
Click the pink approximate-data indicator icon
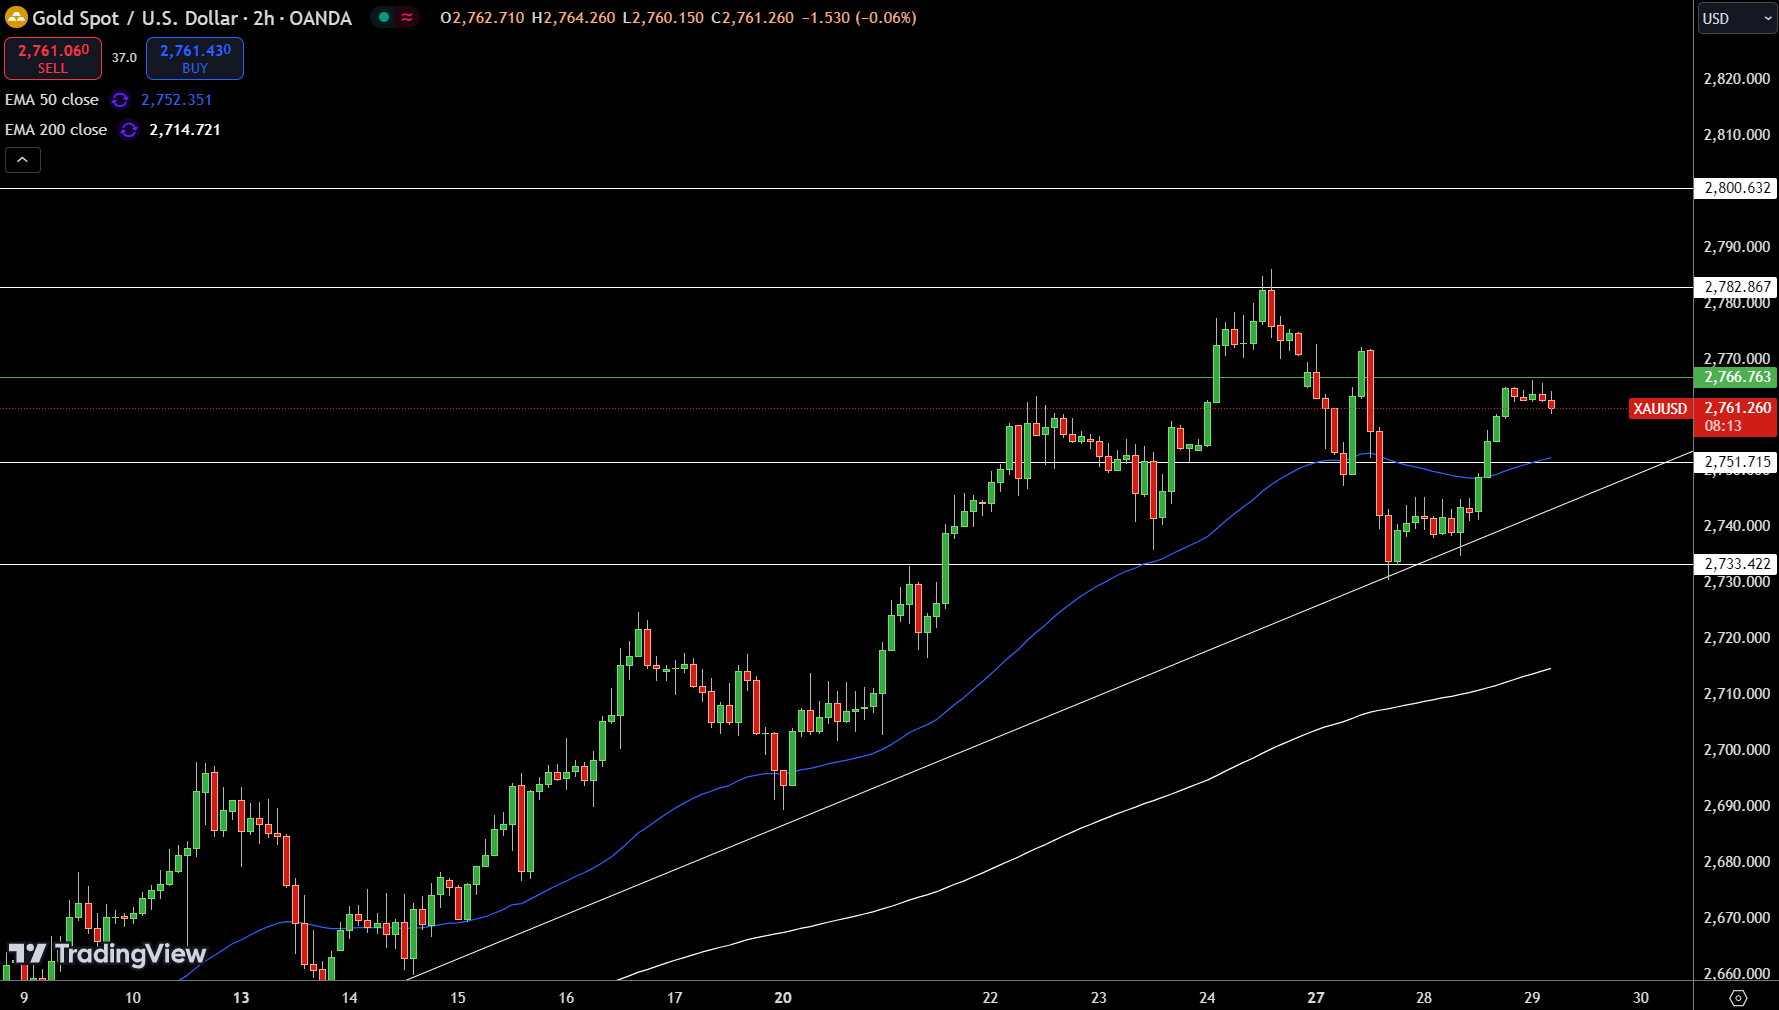click(x=407, y=17)
